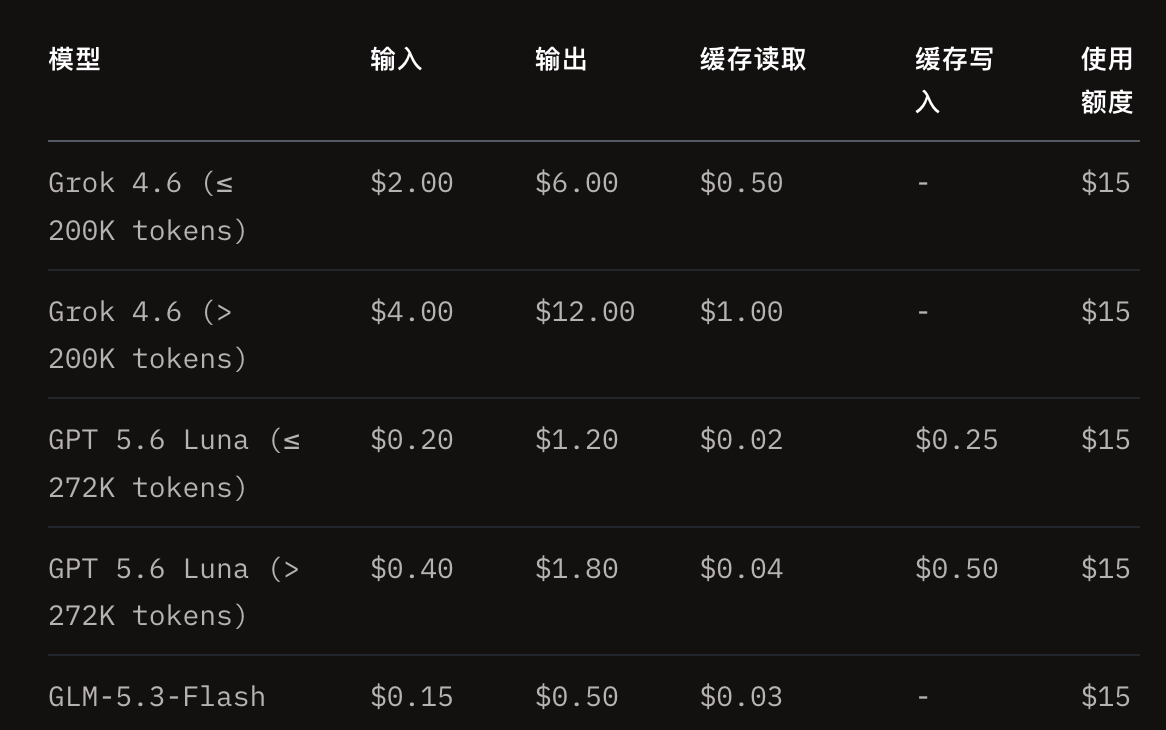The width and height of the screenshot is (1166, 730).
Task: Click the 模型 column header
Action: pos(74,59)
